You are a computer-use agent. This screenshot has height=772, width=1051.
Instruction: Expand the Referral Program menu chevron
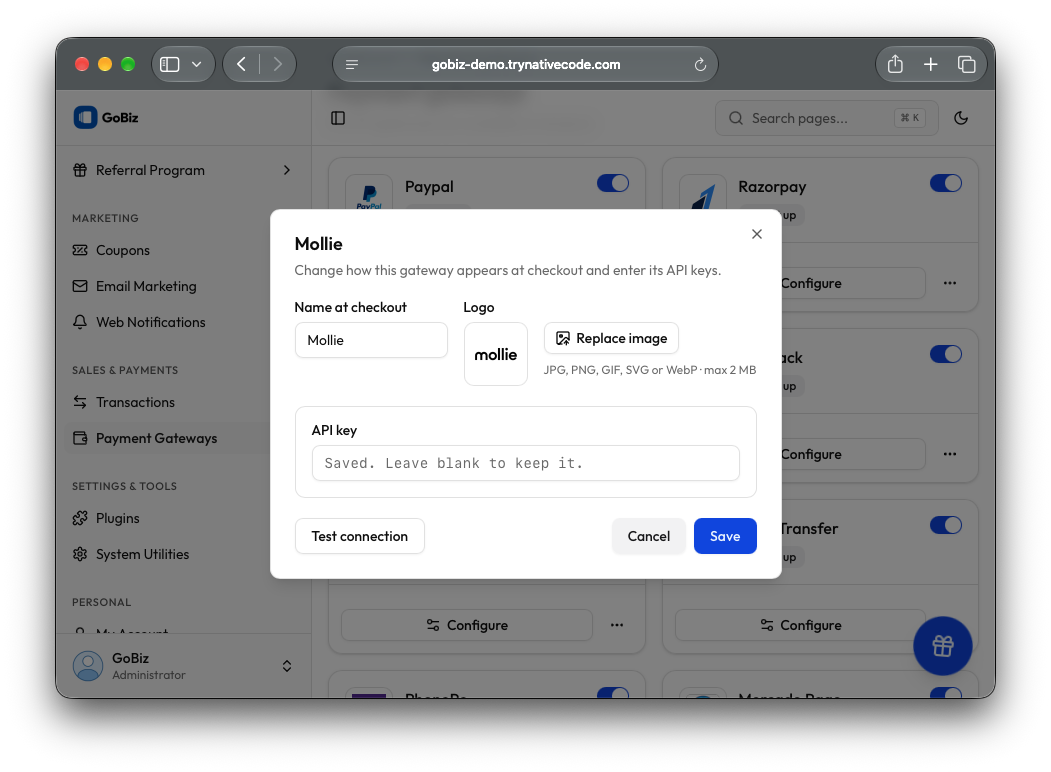287,170
